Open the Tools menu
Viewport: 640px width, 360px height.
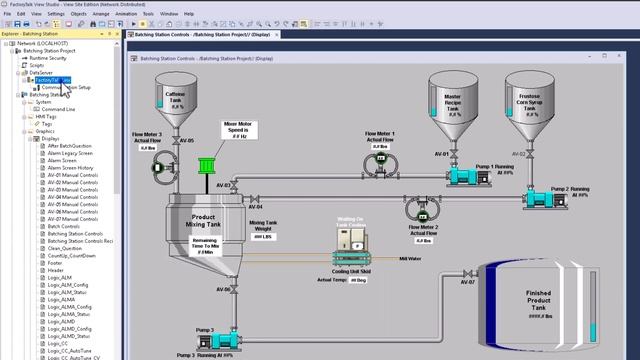148,14
